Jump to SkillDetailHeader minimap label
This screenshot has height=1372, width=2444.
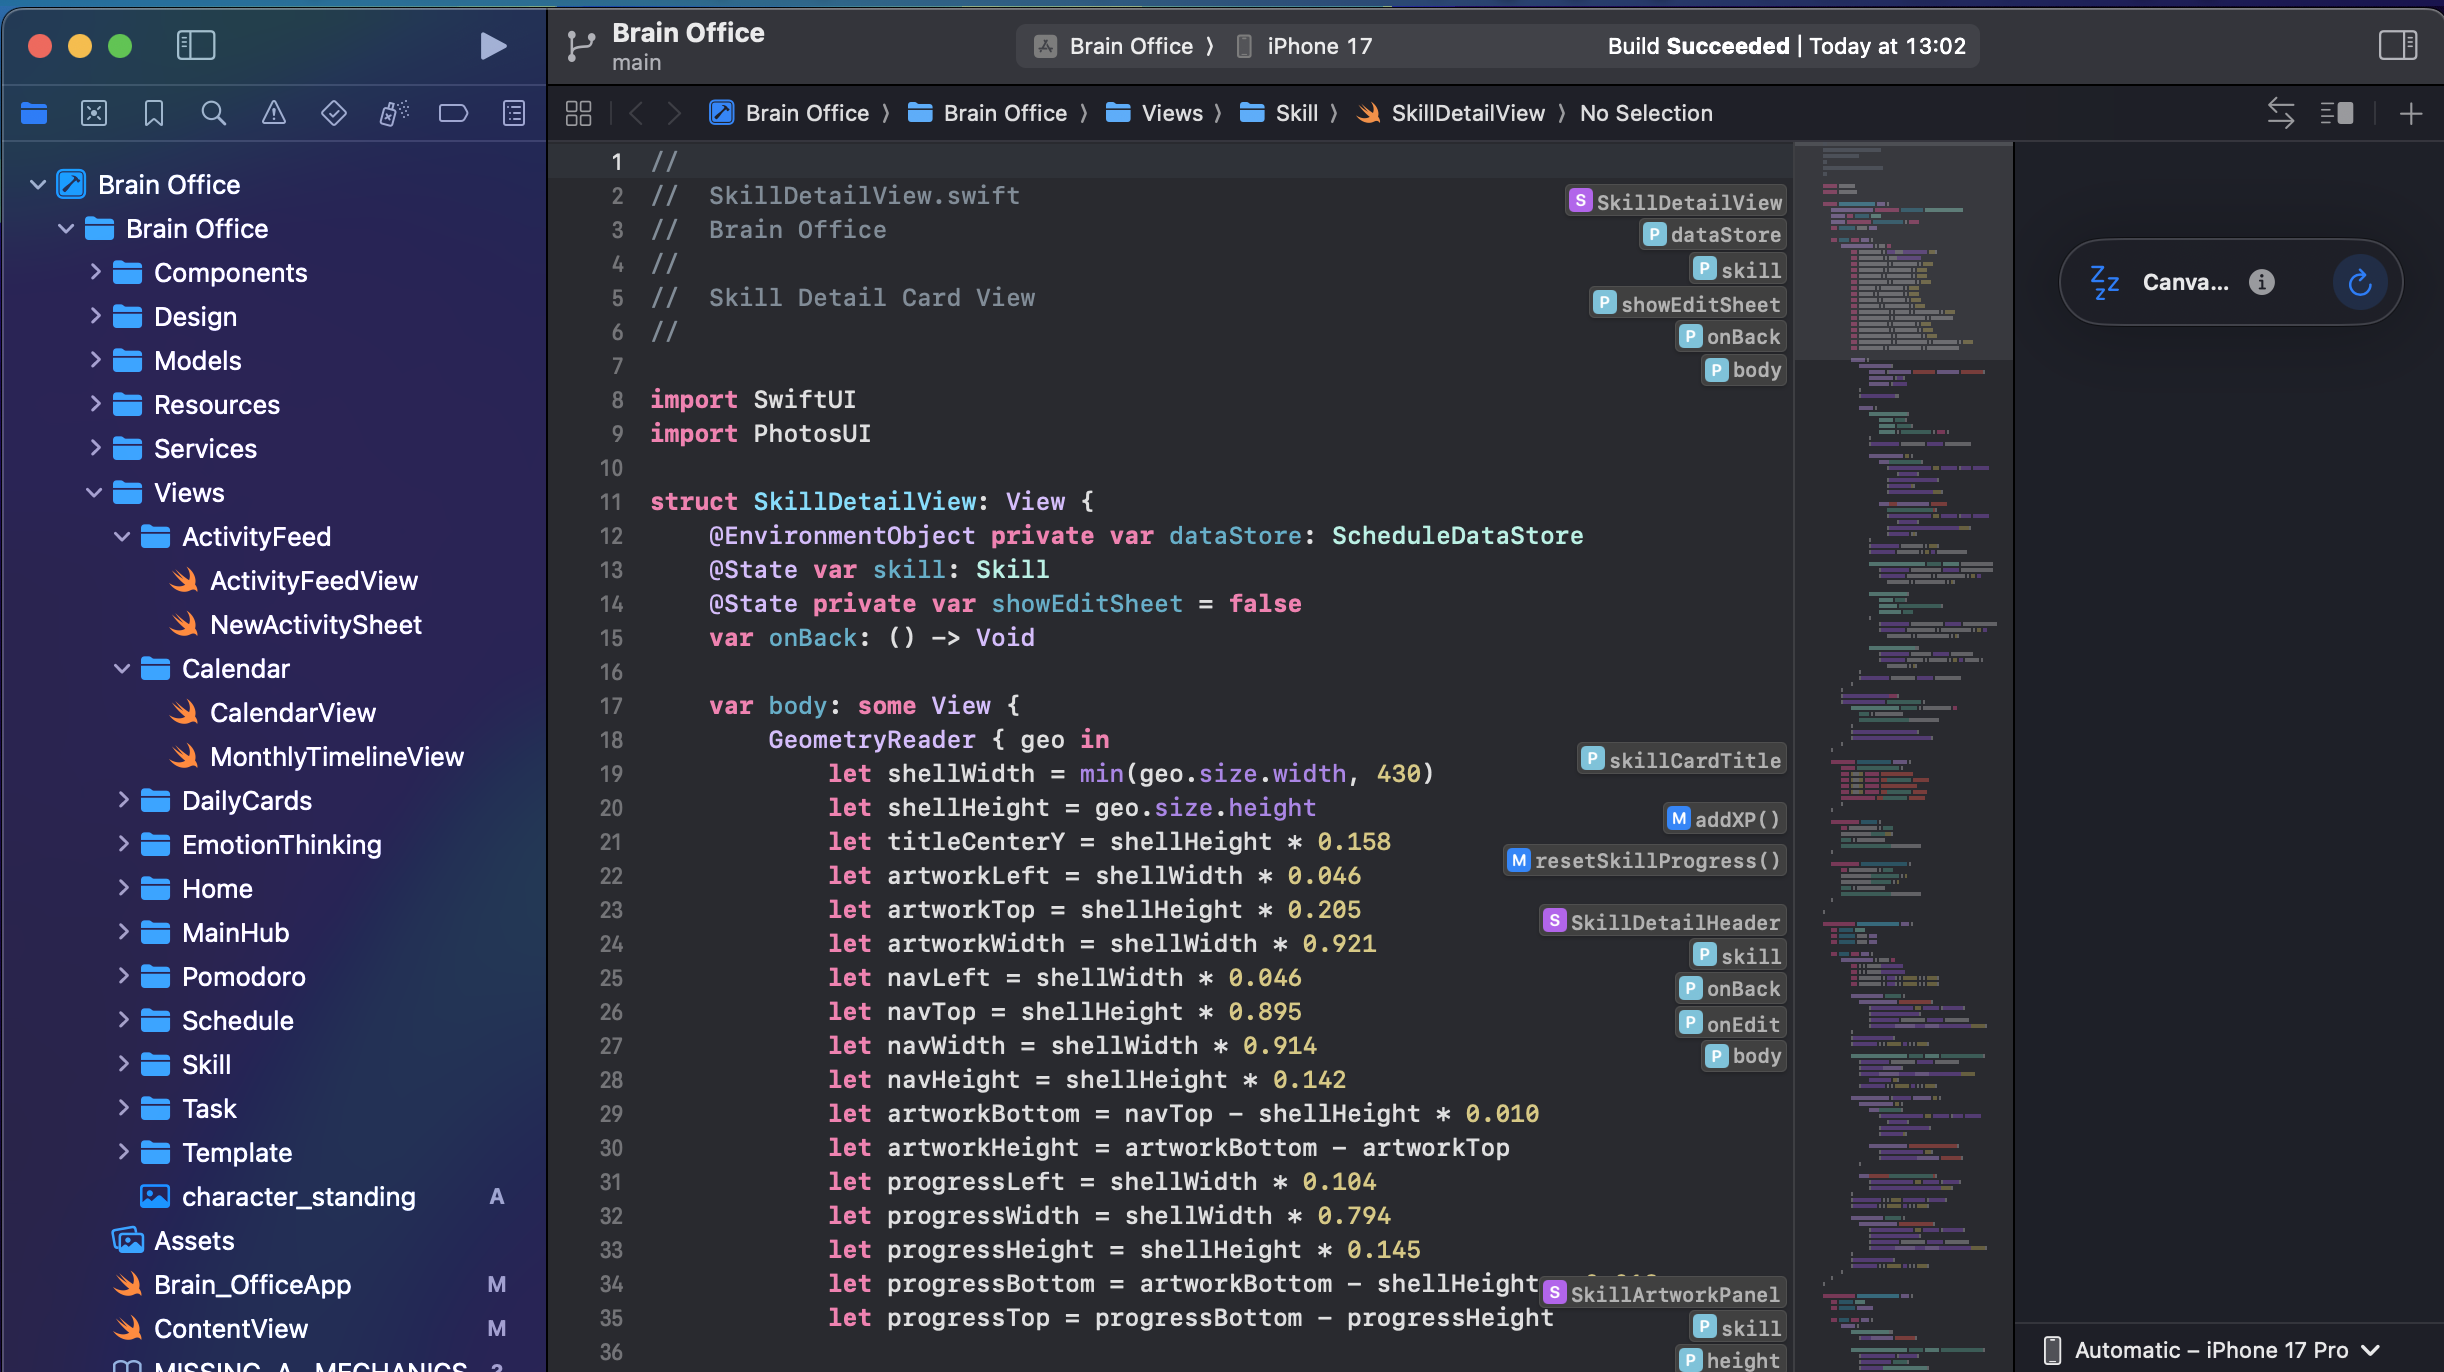pyautogui.click(x=1663, y=922)
